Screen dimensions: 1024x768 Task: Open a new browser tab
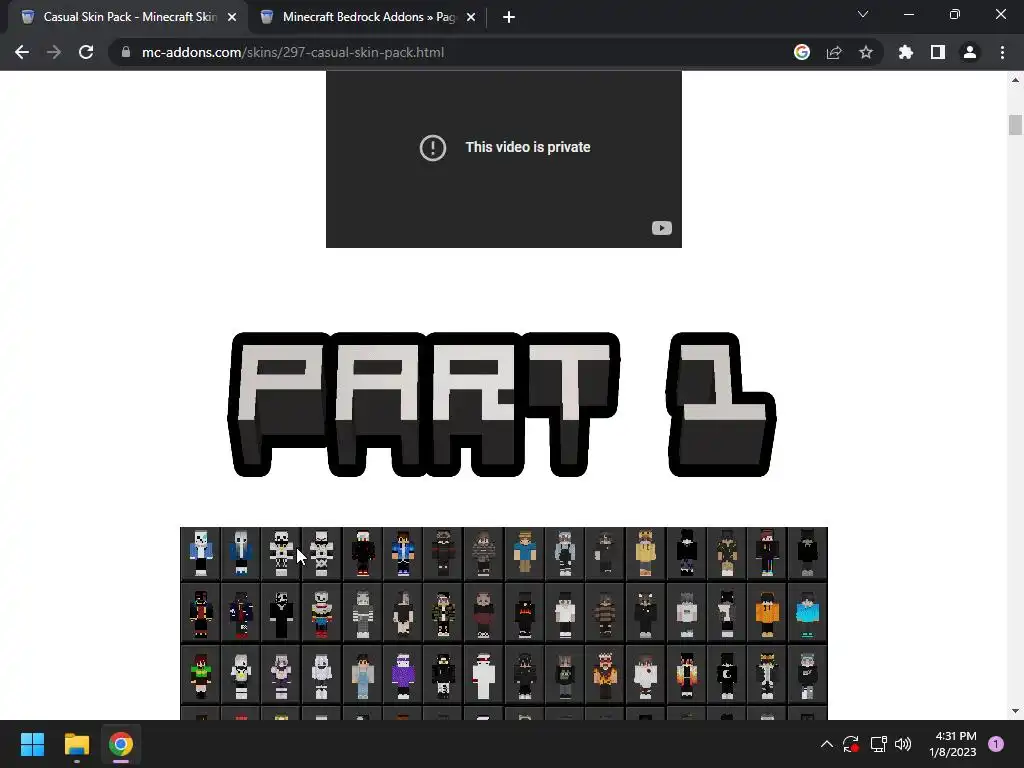(509, 17)
